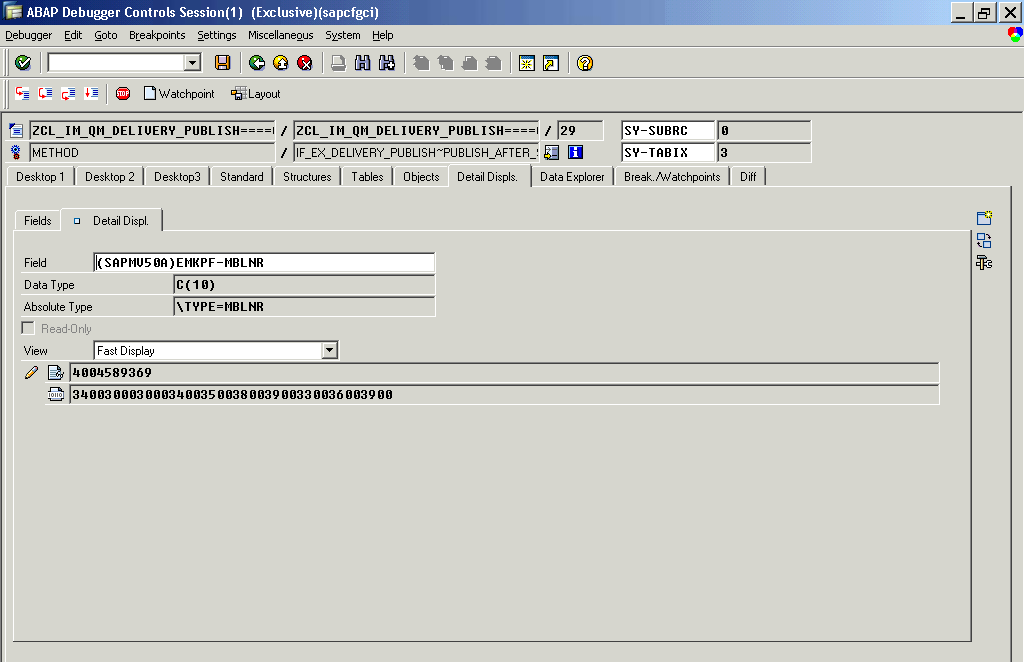Click the value field 4004589369
Screen dimensions: 1024x662
504,373
